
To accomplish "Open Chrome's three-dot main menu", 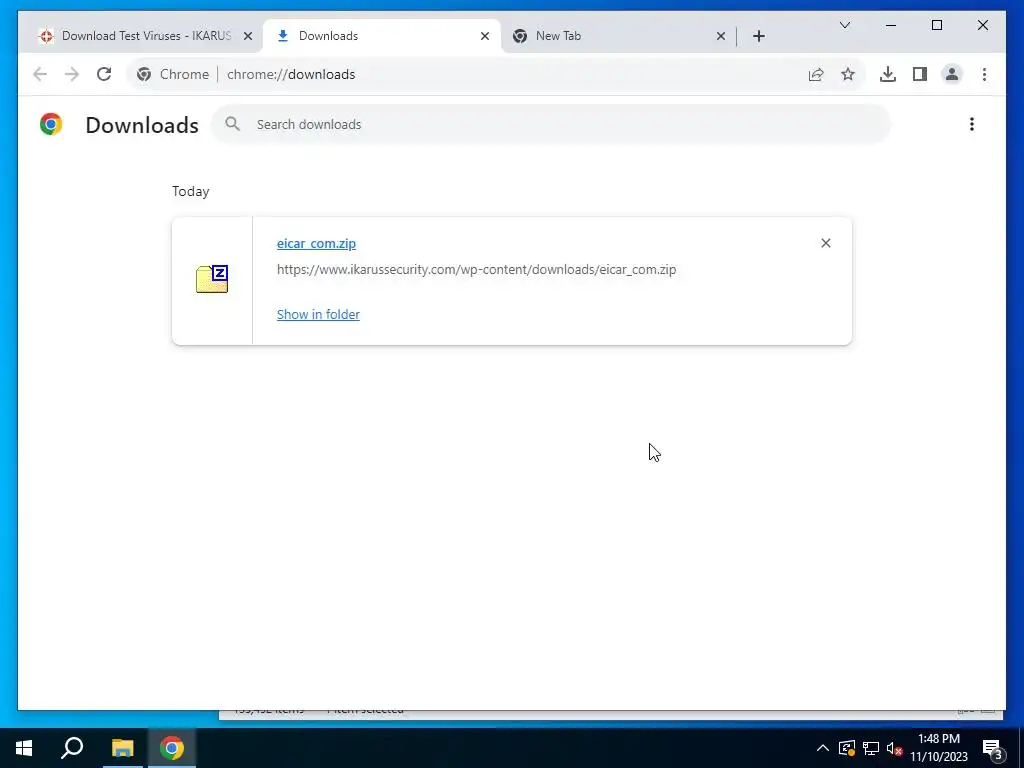I will tap(984, 74).
